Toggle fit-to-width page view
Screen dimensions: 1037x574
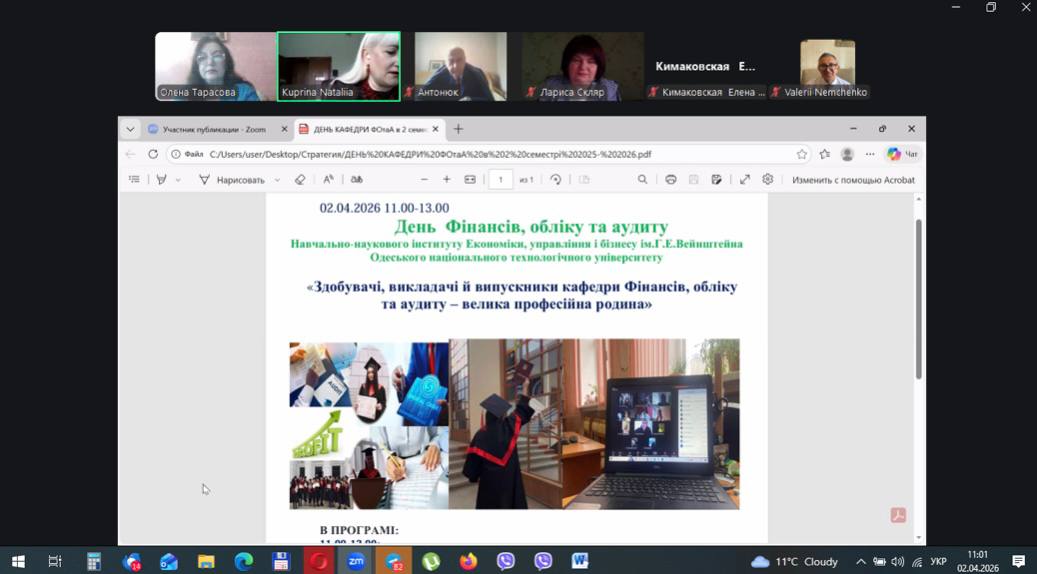tap(470, 180)
